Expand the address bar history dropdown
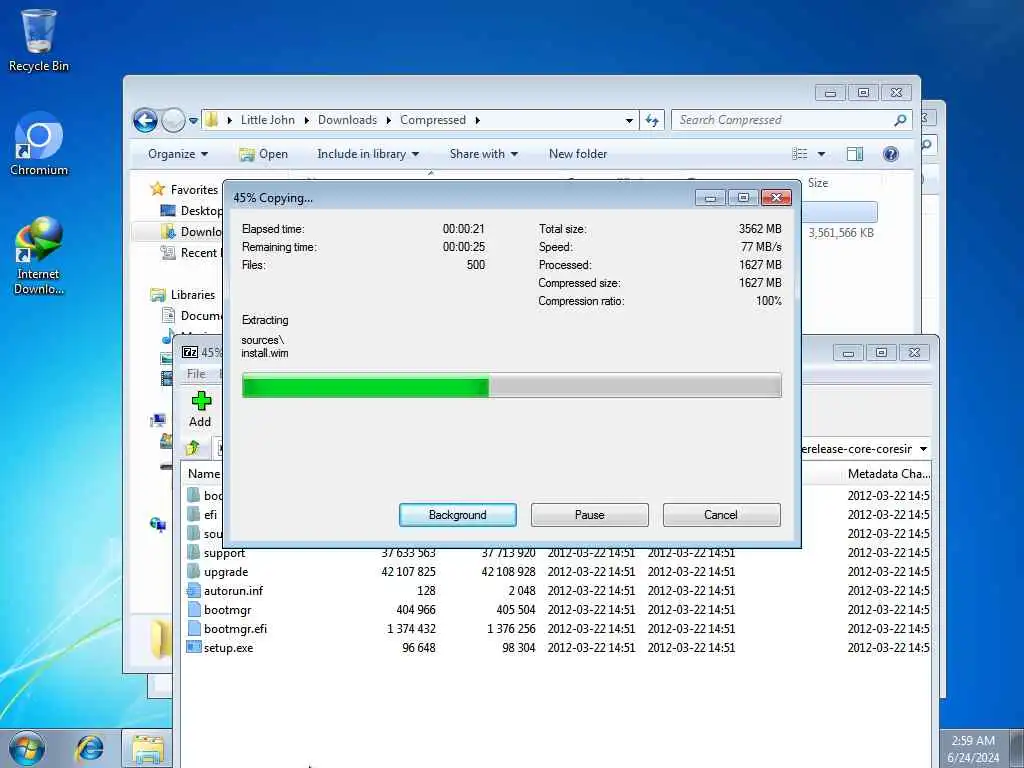Image resolution: width=1024 pixels, height=768 pixels. [629, 121]
